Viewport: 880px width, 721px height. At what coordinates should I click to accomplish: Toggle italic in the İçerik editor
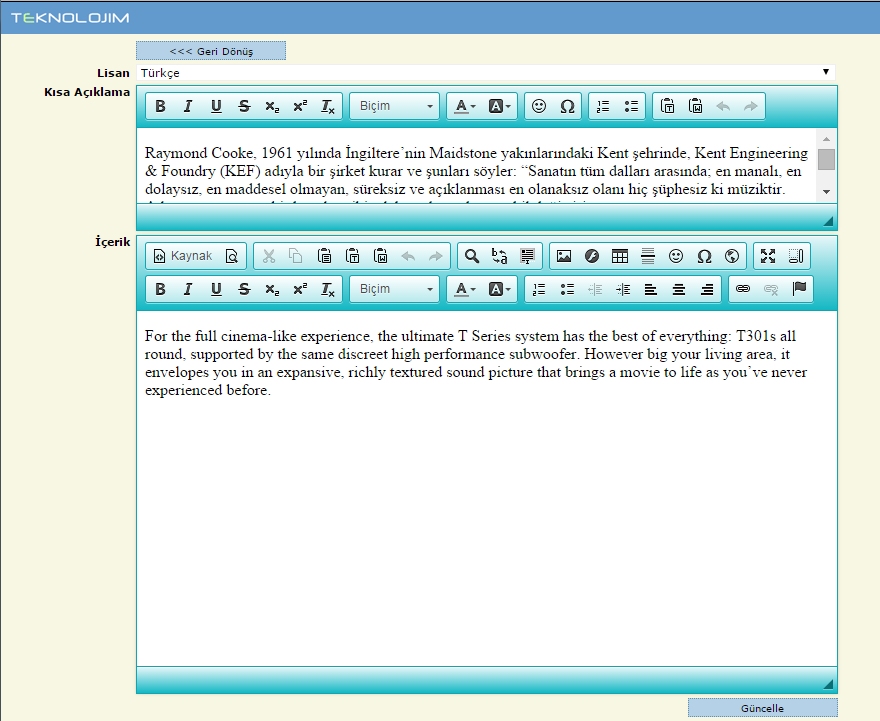pyautogui.click(x=188, y=289)
